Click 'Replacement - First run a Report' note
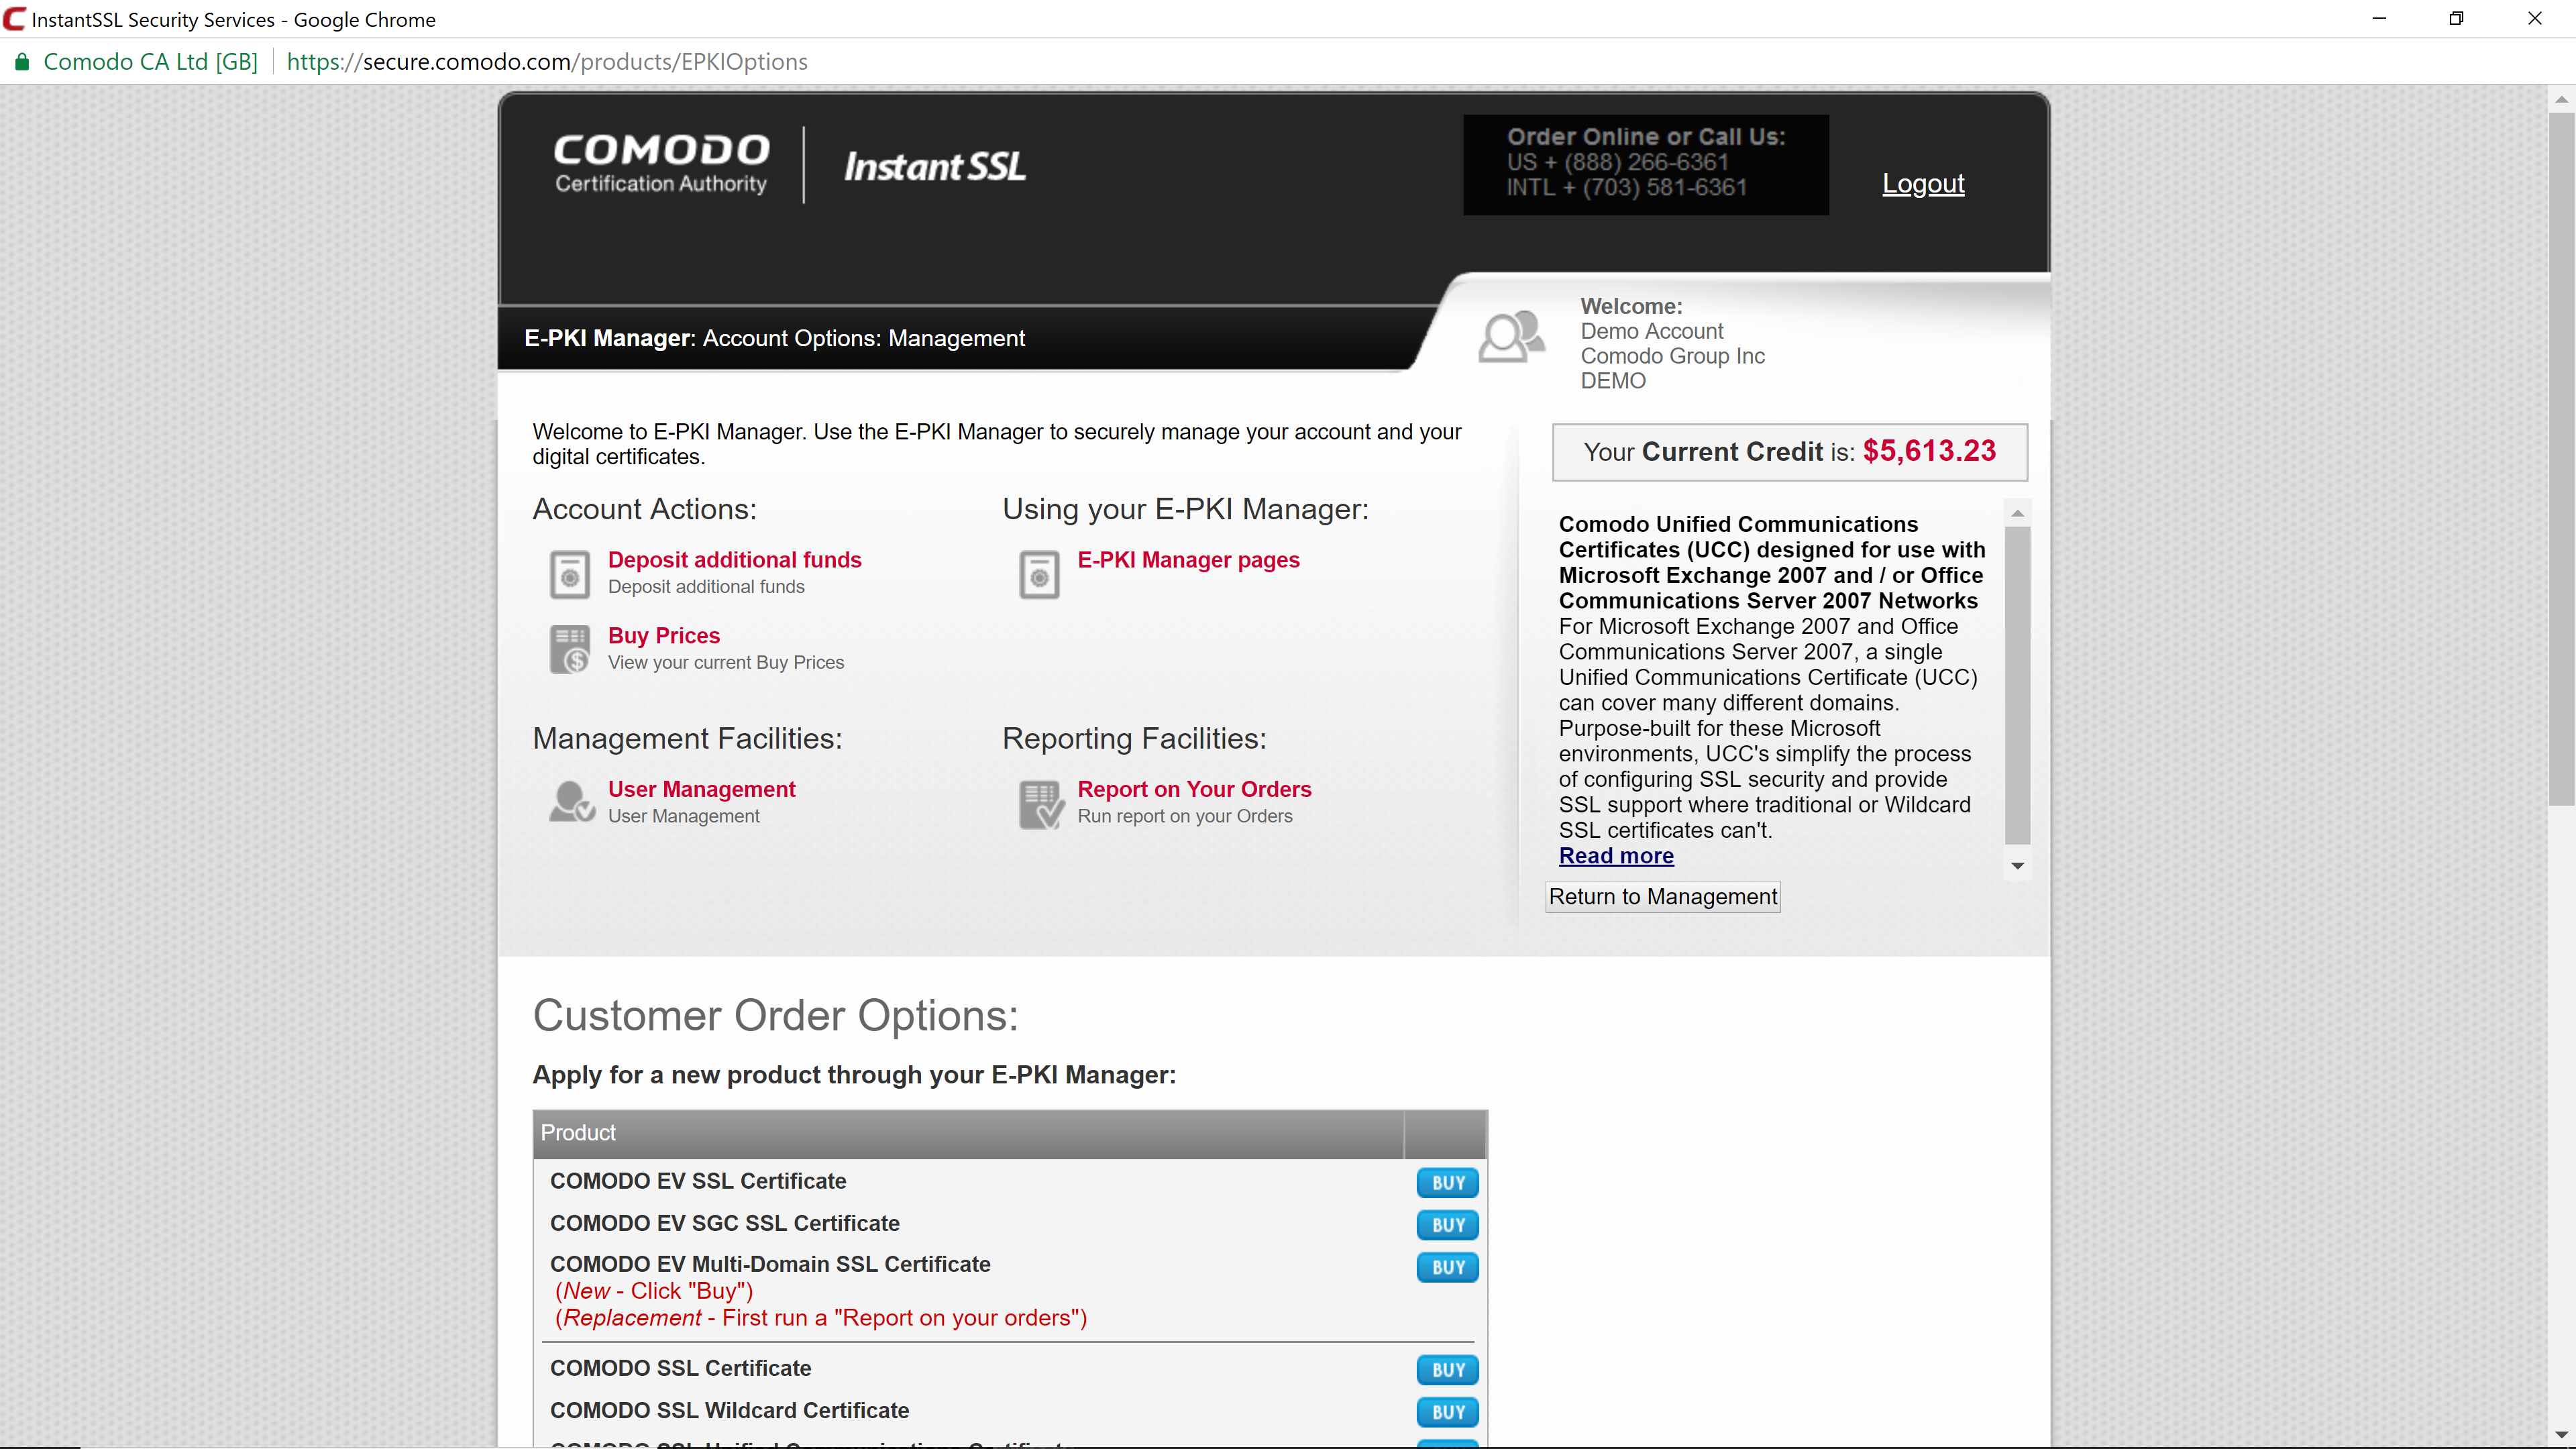 [x=821, y=1318]
